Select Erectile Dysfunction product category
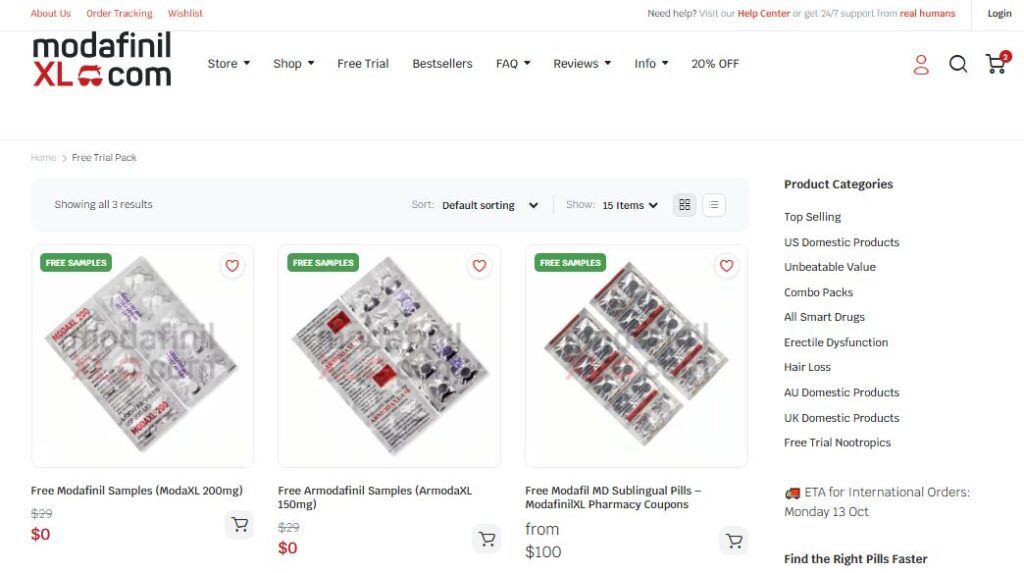This screenshot has height=573, width=1024. (836, 342)
